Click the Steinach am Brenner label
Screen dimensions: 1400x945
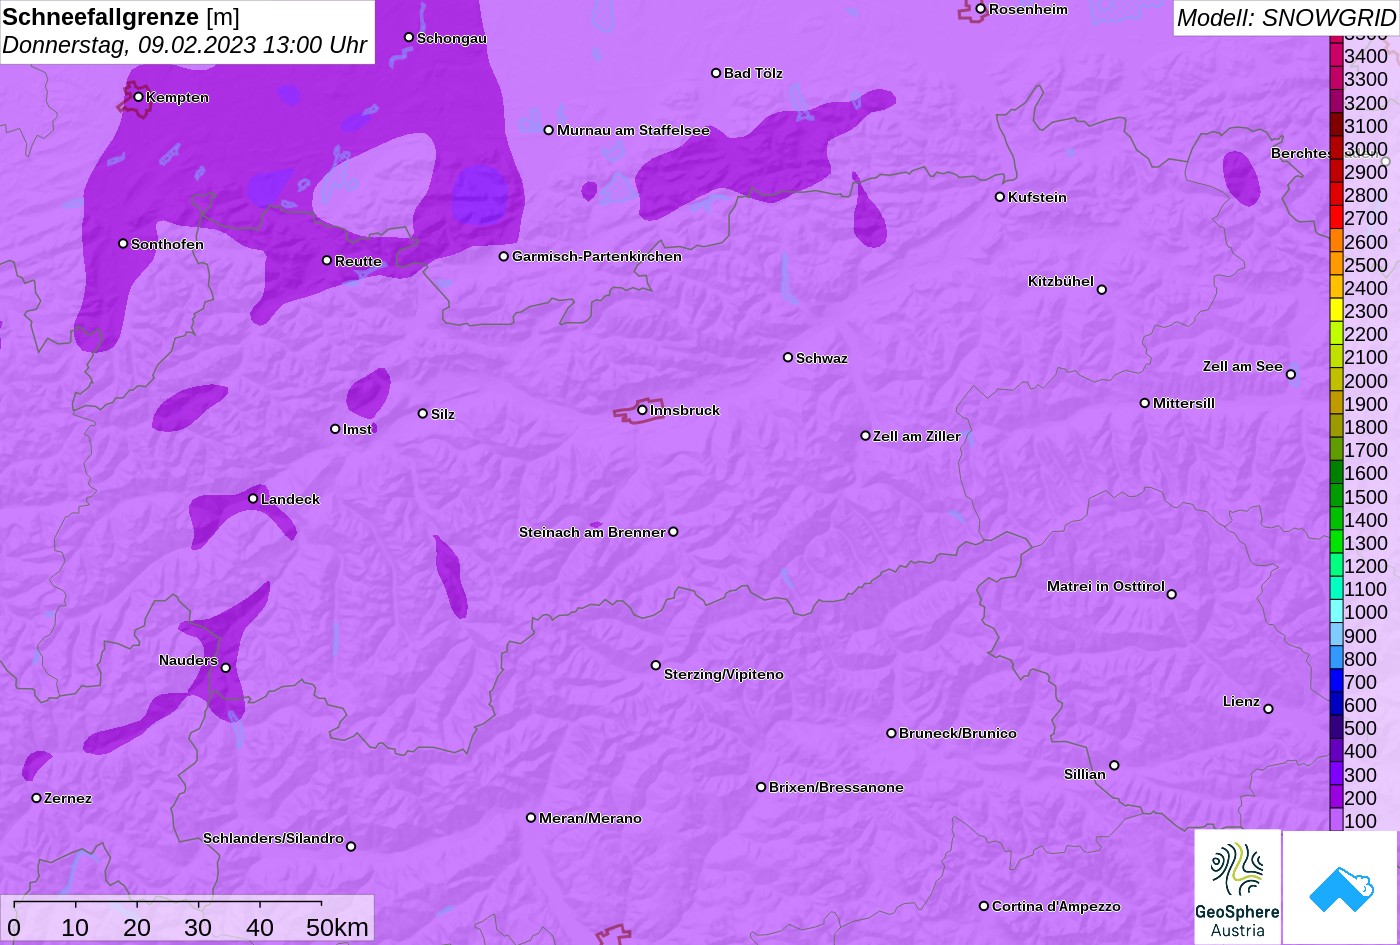point(592,532)
